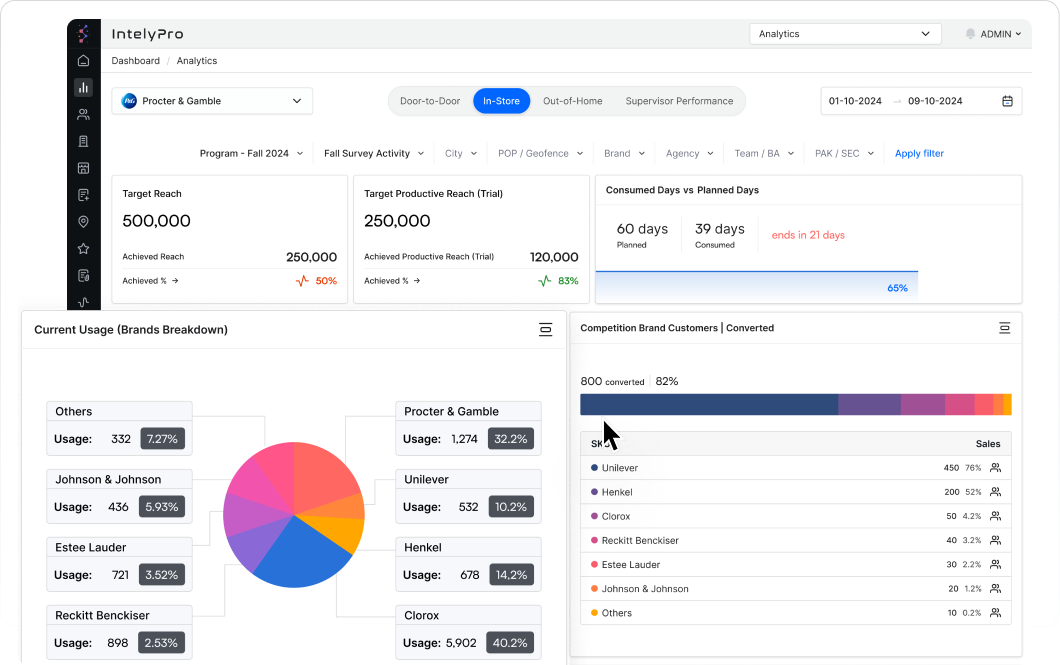
Task: Go to Dashboard breadcrumb
Action: 135,61
